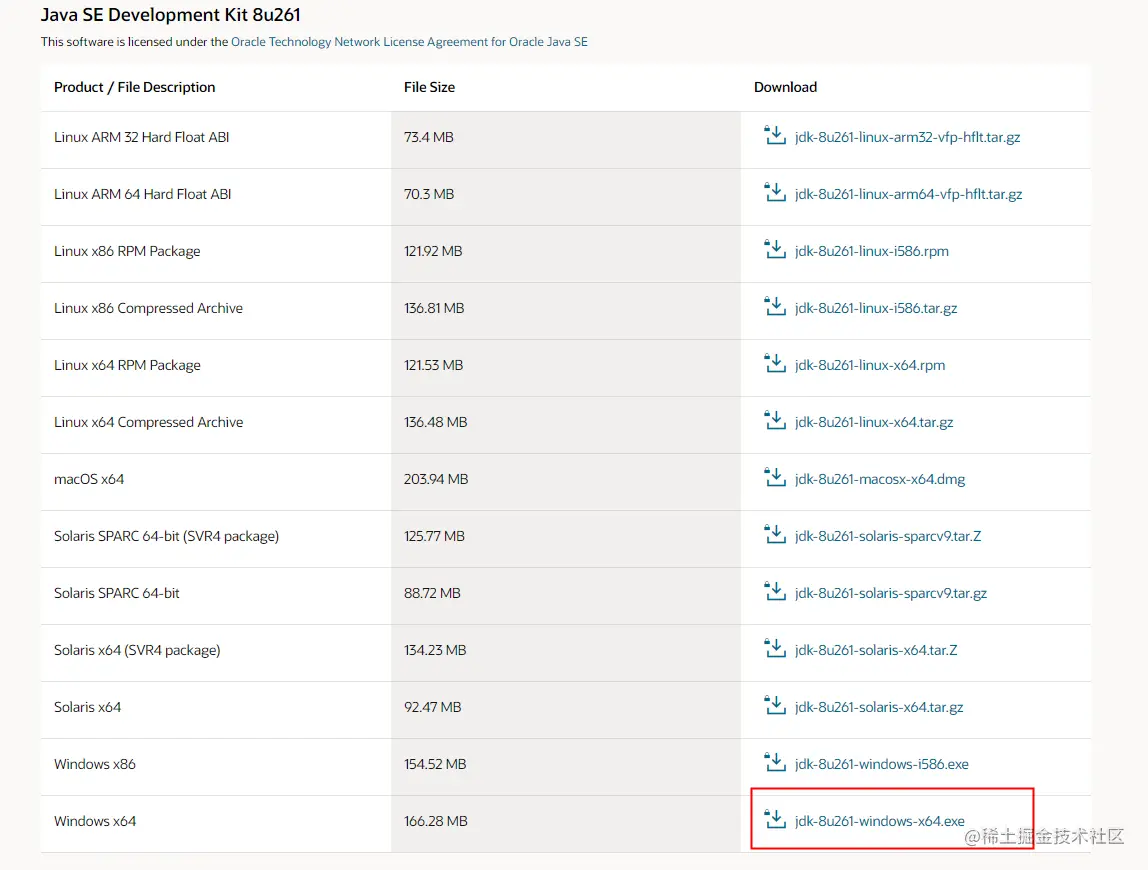Download jdk-8u261-linux-i586.tar.gz link
The height and width of the screenshot is (870, 1148).
[x=876, y=308]
